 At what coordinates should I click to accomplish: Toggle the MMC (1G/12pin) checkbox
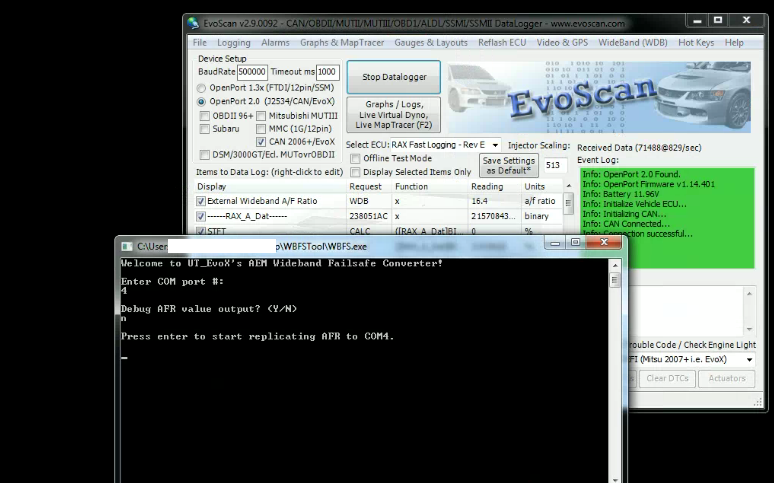coord(261,129)
